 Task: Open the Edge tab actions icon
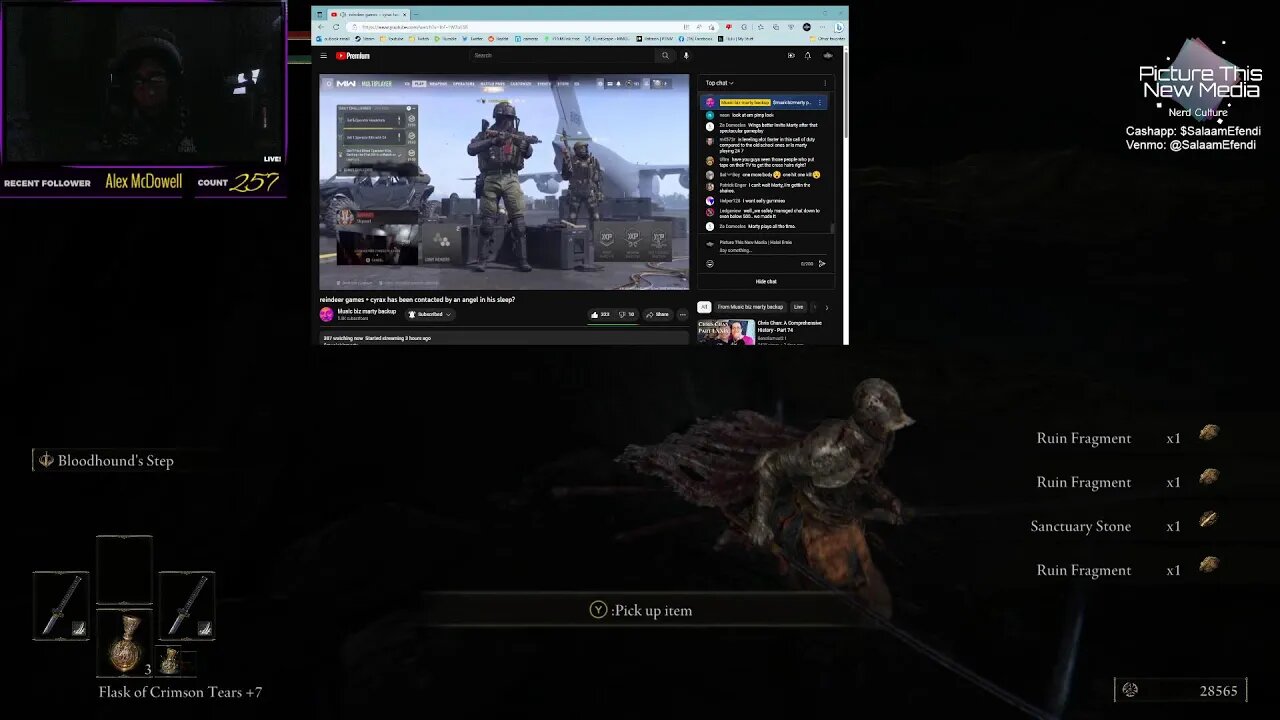(x=320, y=14)
